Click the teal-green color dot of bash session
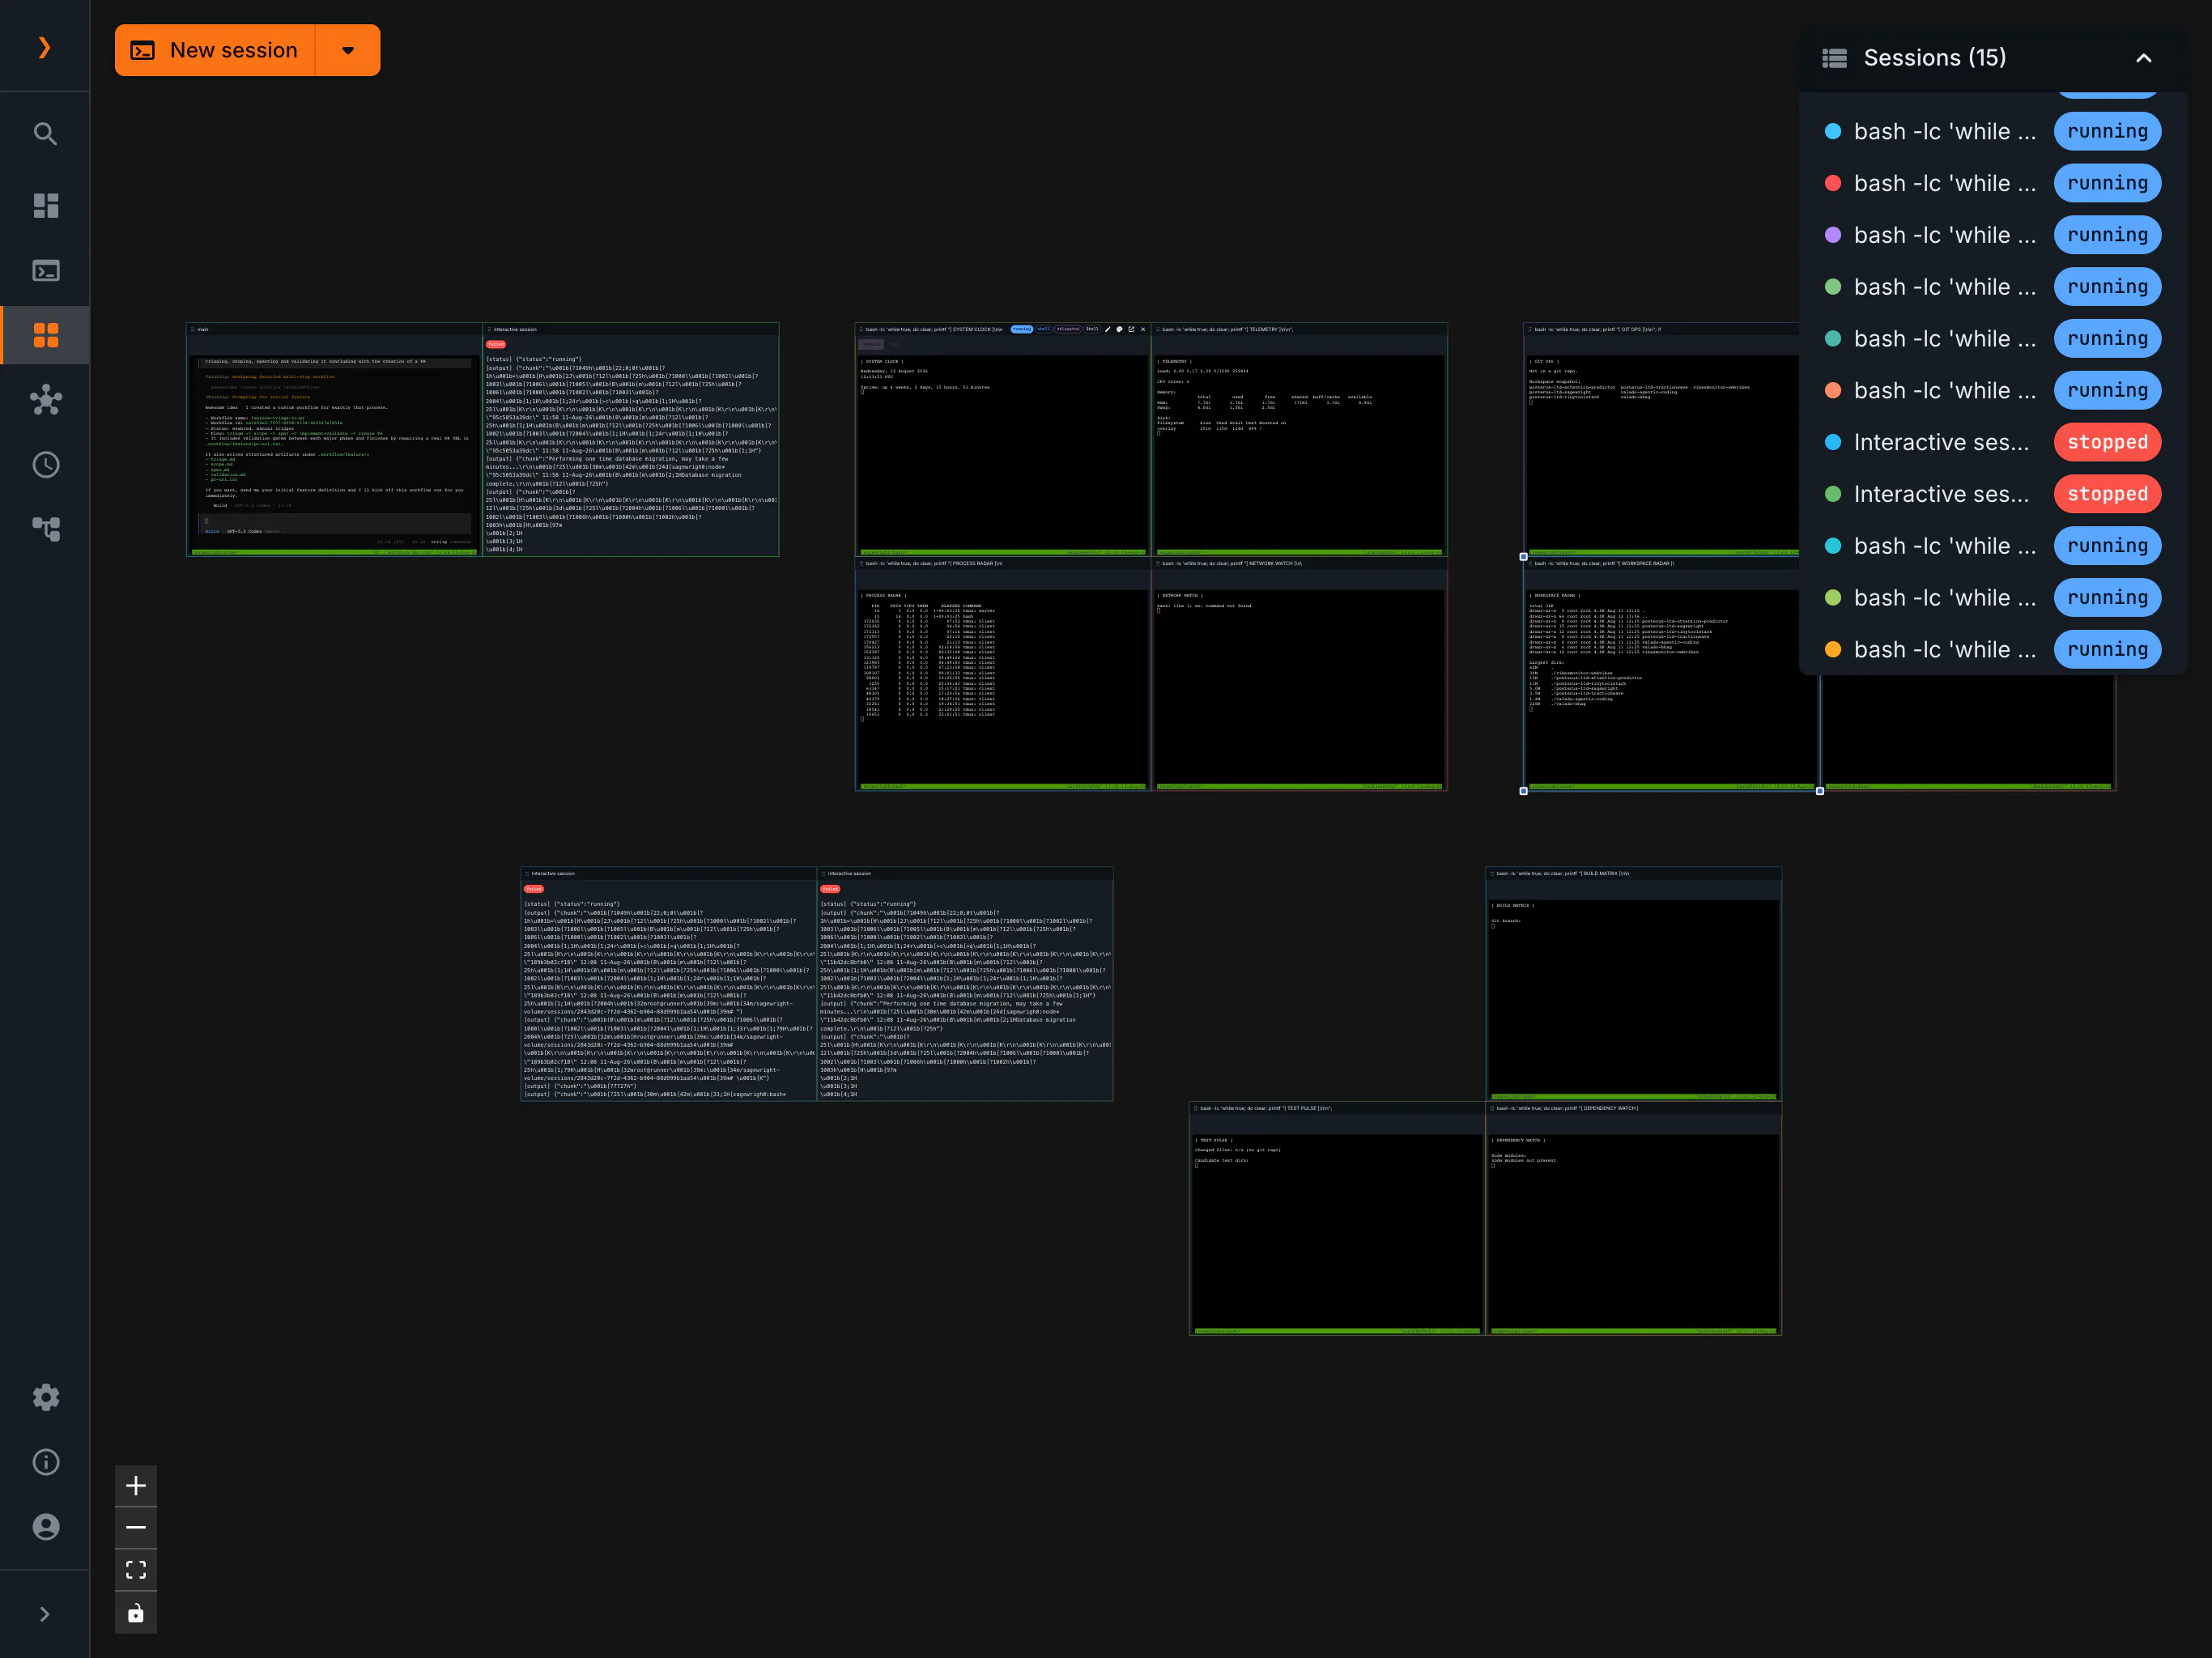The image size is (2212, 1658). click(1833, 338)
